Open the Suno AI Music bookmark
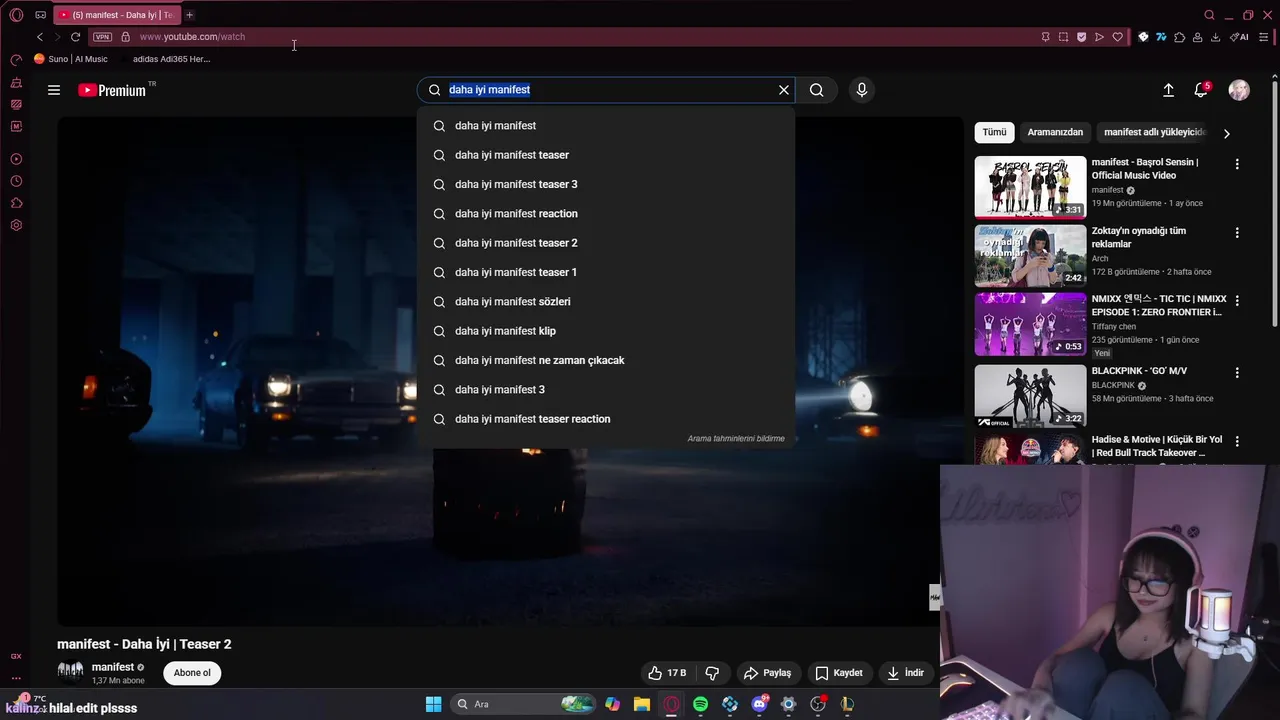1280x720 pixels. (x=71, y=59)
